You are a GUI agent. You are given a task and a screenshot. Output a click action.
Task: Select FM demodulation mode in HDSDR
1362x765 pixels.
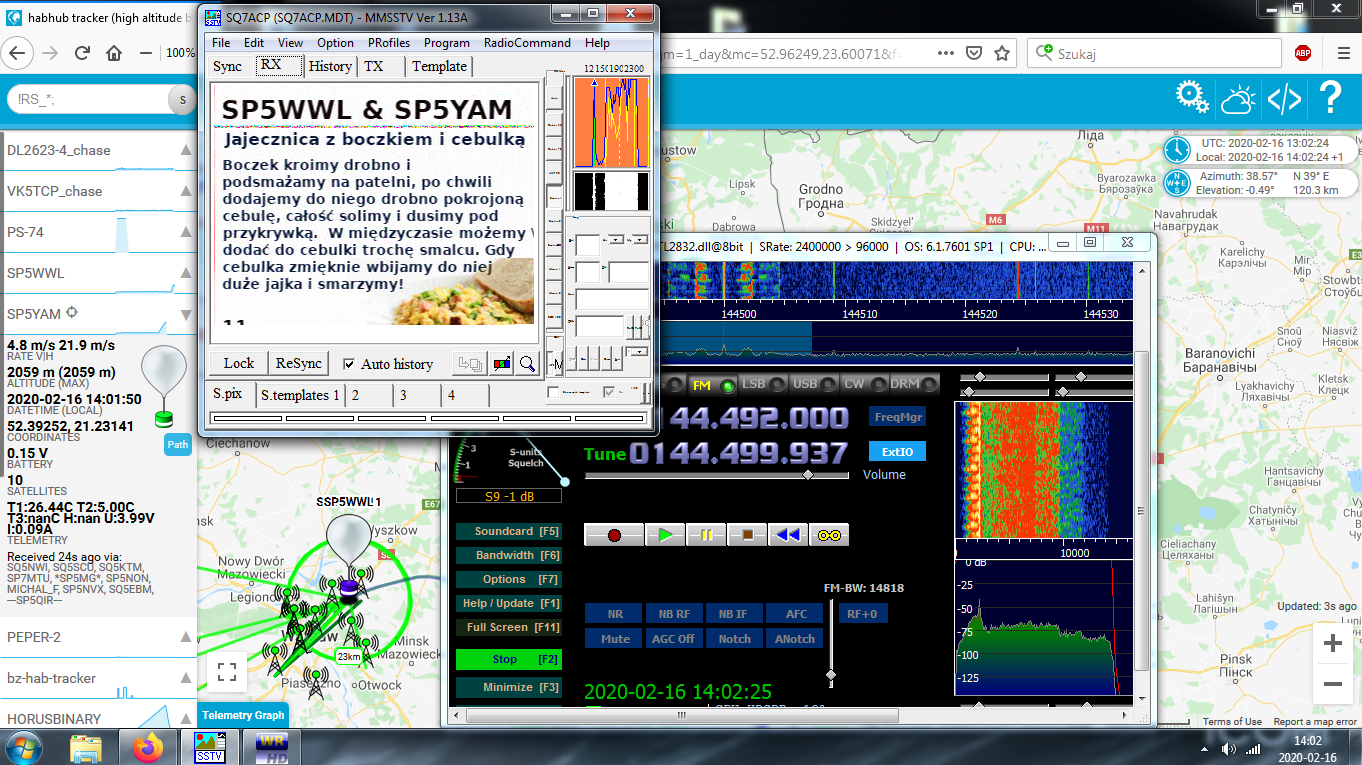(711, 384)
